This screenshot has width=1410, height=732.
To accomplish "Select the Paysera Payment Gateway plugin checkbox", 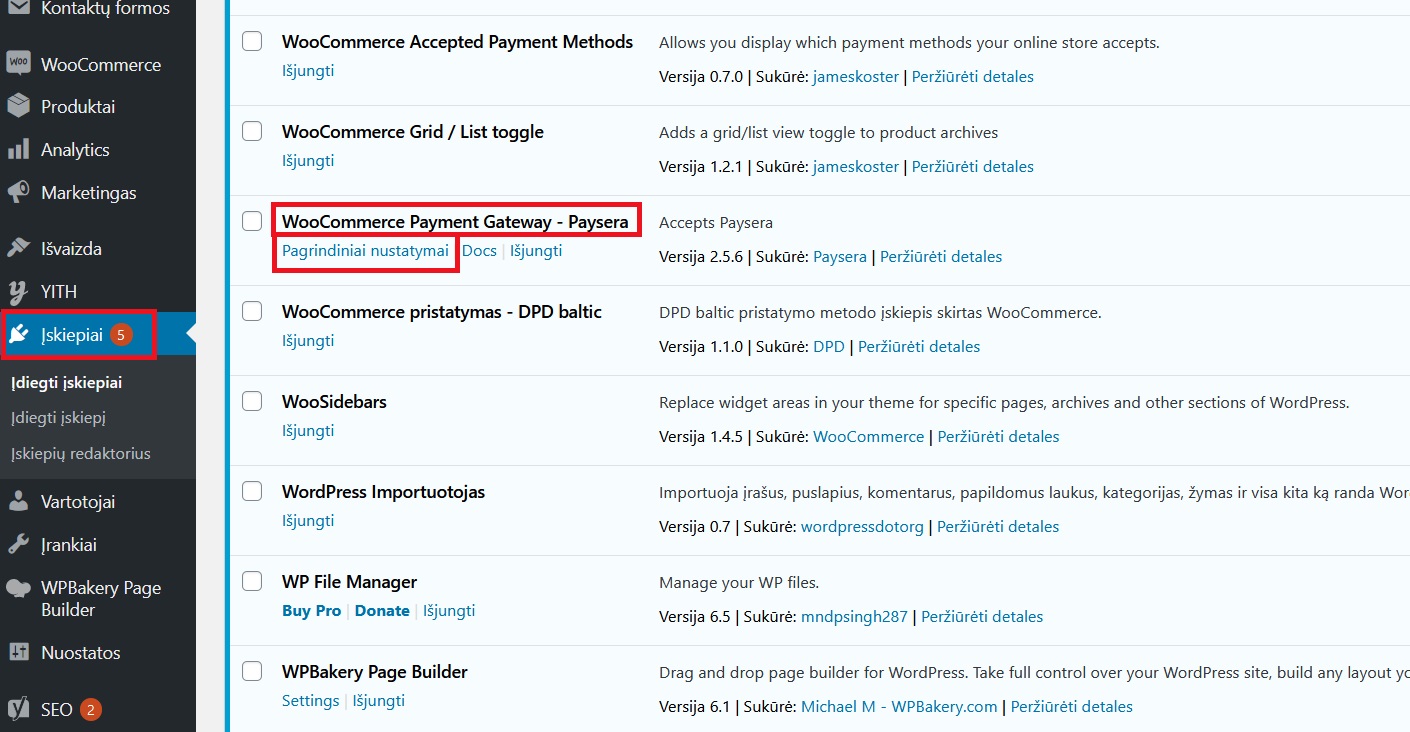I will pos(252,221).
